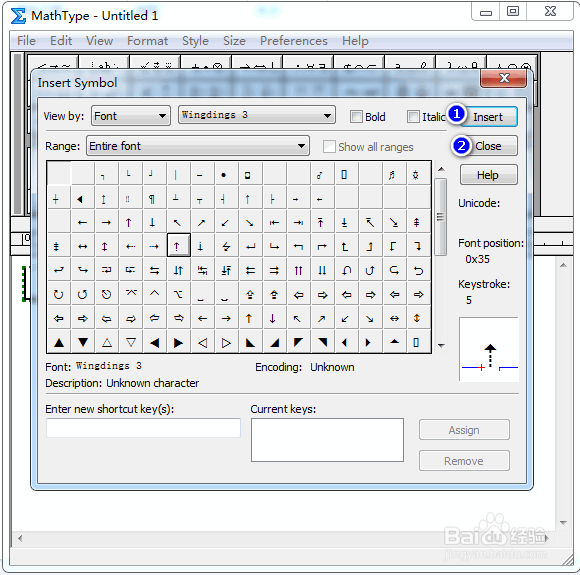
Task: Pick the zigzag lightning arrow symbol
Action: tap(226, 246)
